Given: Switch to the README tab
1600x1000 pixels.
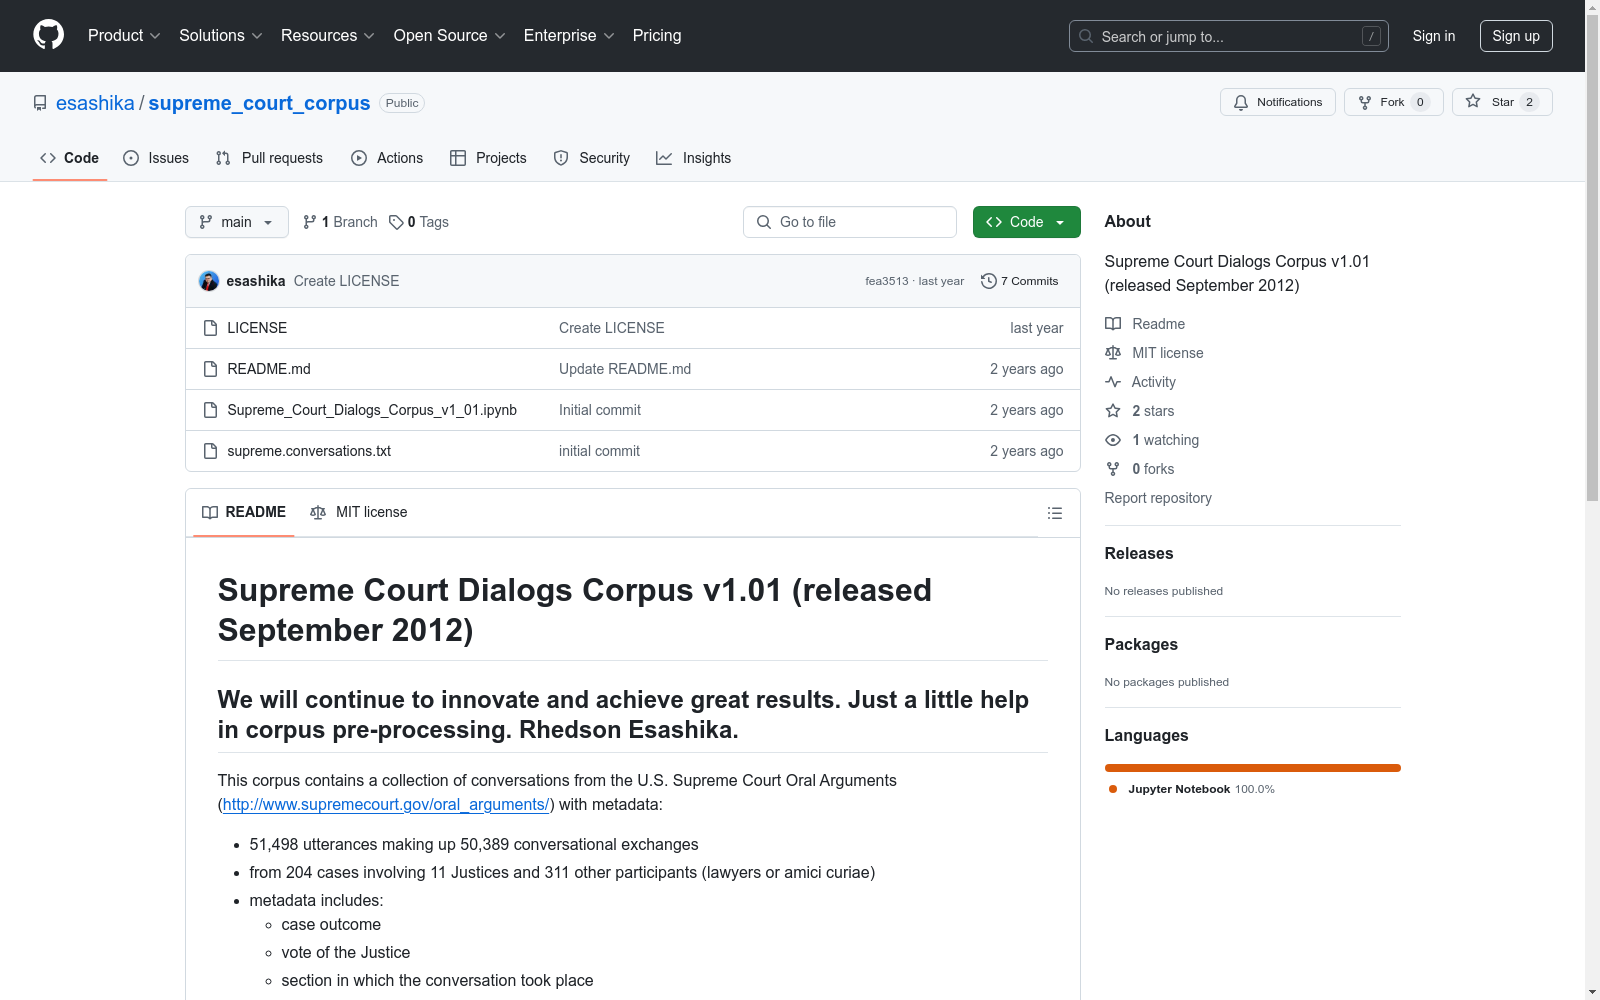Looking at the screenshot, I should (244, 512).
